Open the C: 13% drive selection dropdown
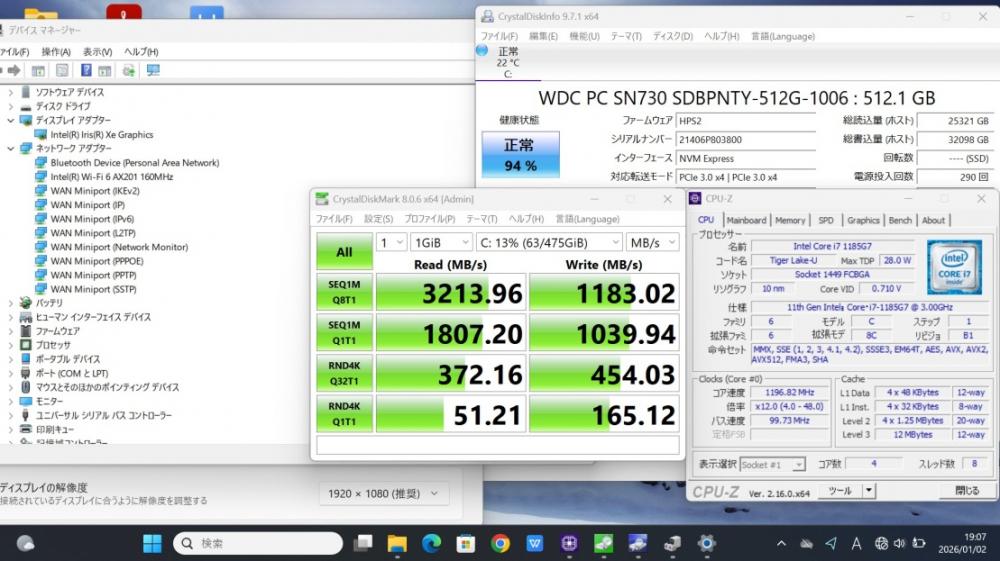 (549, 242)
